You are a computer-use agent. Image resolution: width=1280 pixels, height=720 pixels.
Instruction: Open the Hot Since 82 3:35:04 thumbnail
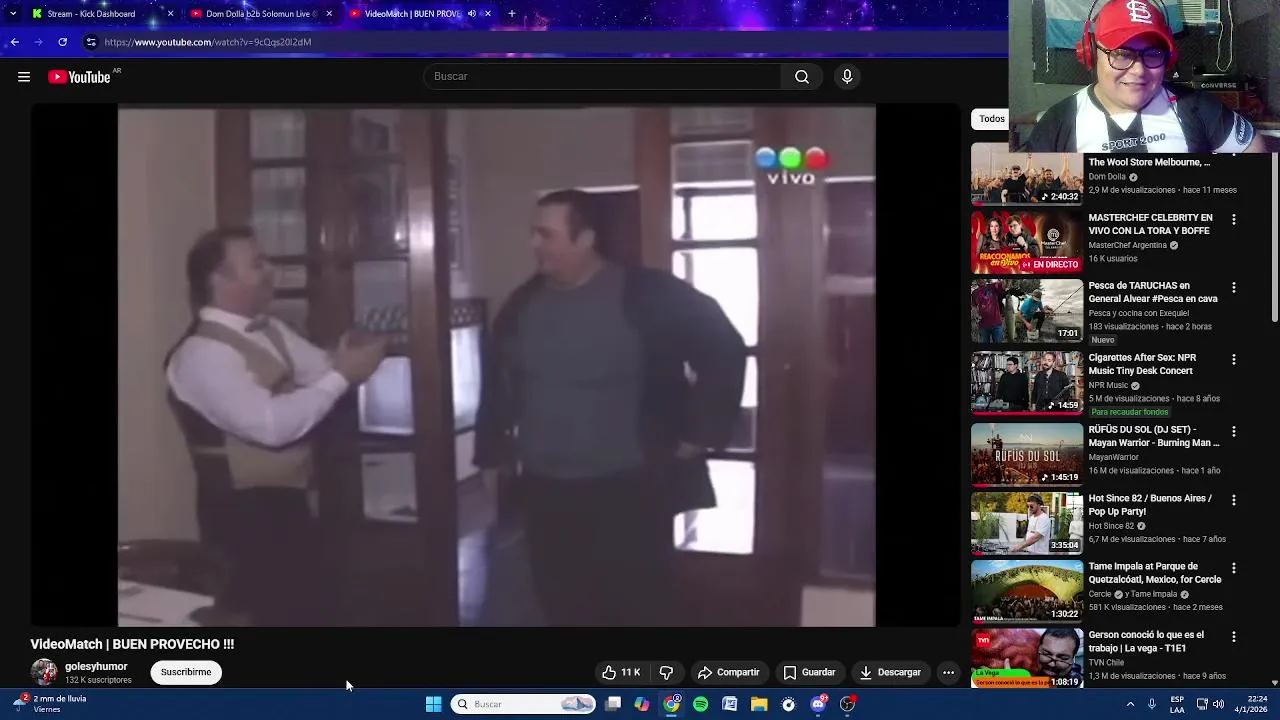(1027, 523)
